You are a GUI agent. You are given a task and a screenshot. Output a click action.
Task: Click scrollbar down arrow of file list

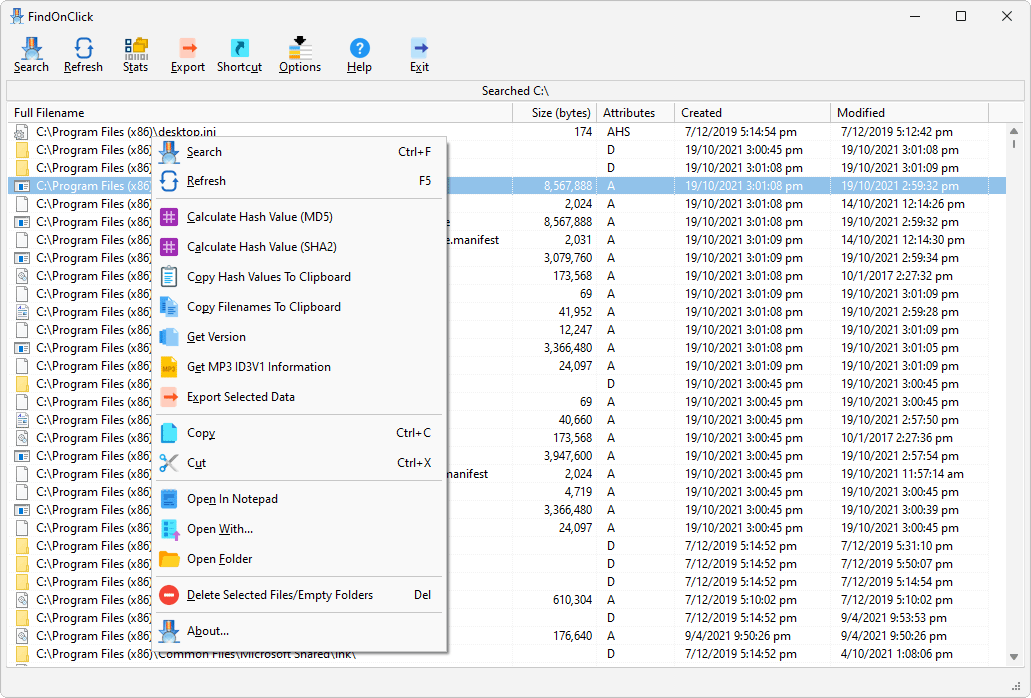pos(1014,657)
